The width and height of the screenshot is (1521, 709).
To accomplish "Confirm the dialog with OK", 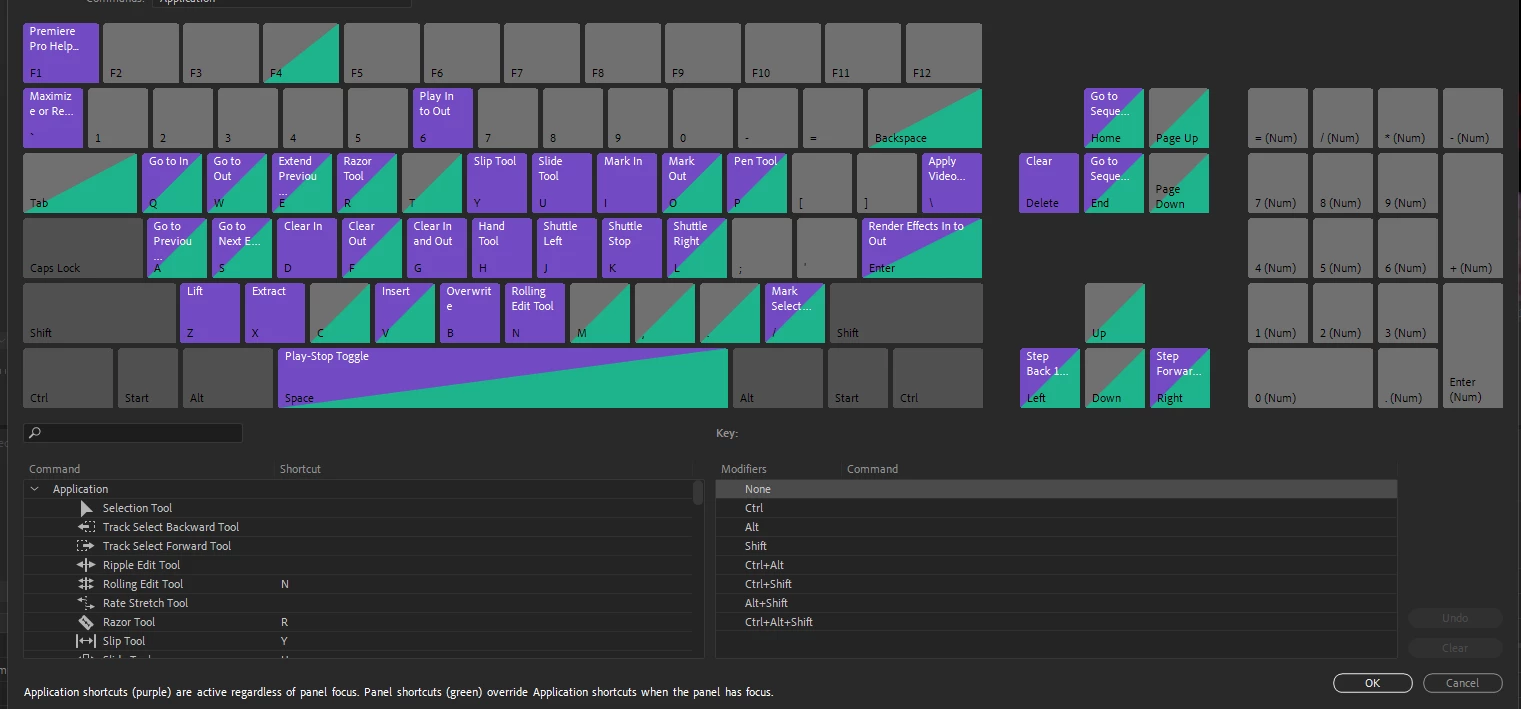I will pos(1372,683).
